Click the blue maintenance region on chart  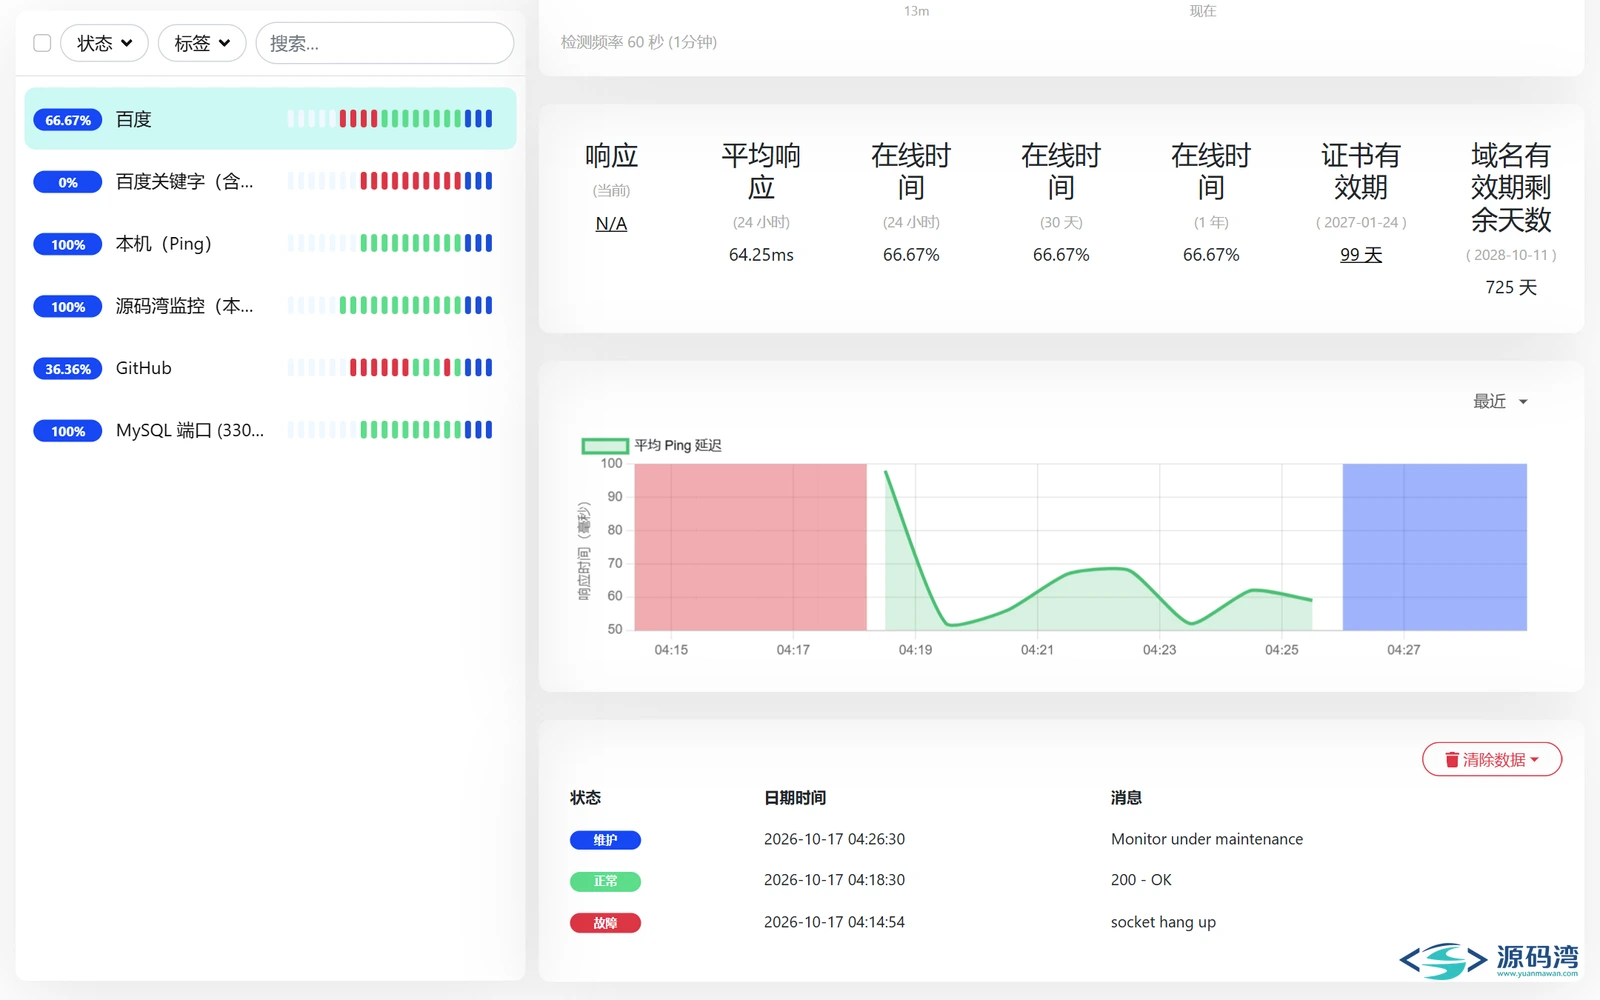(1434, 547)
